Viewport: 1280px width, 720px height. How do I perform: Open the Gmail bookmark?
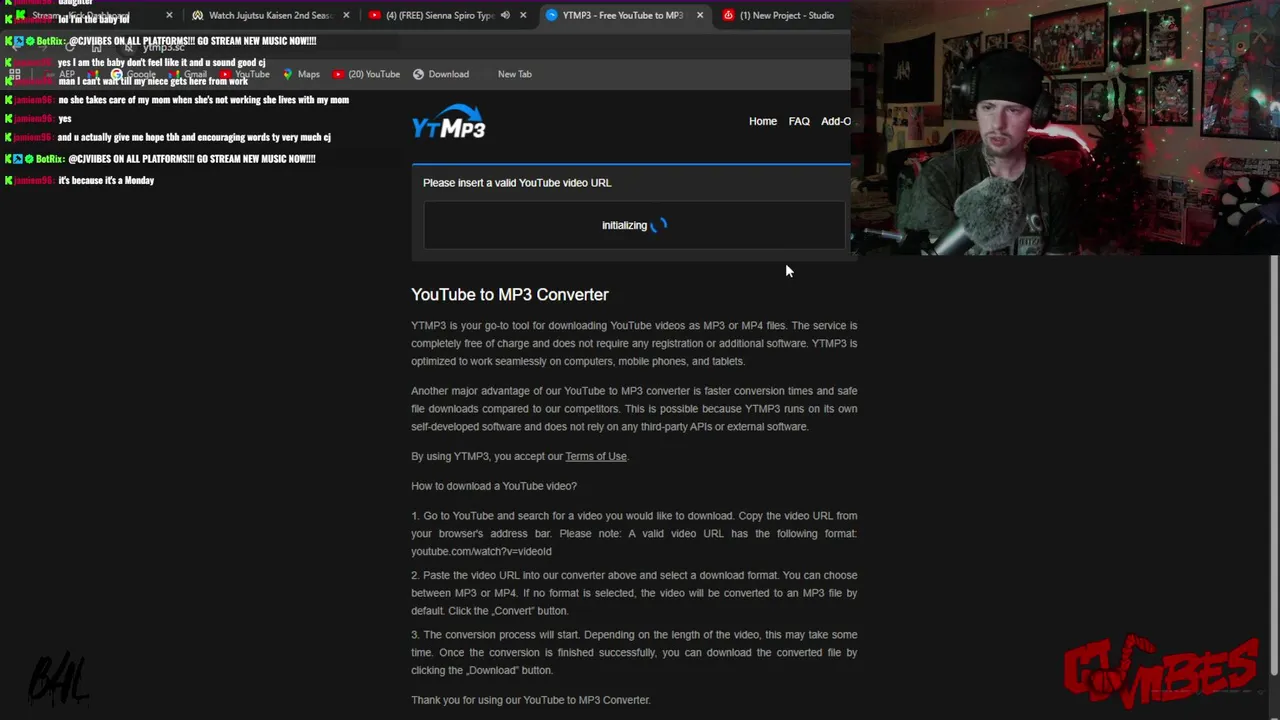point(188,74)
